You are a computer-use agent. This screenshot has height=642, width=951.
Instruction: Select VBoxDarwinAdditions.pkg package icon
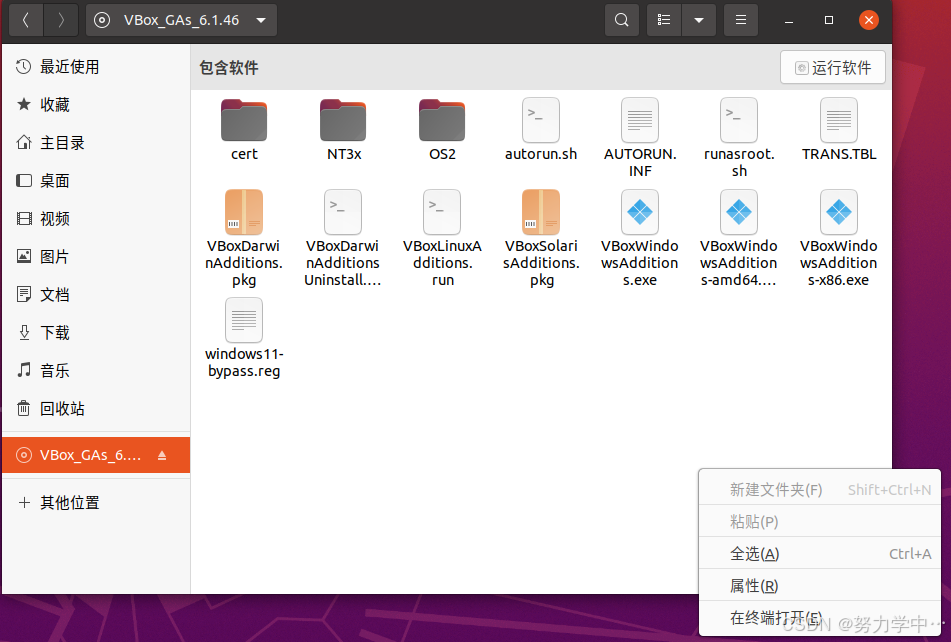244,212
